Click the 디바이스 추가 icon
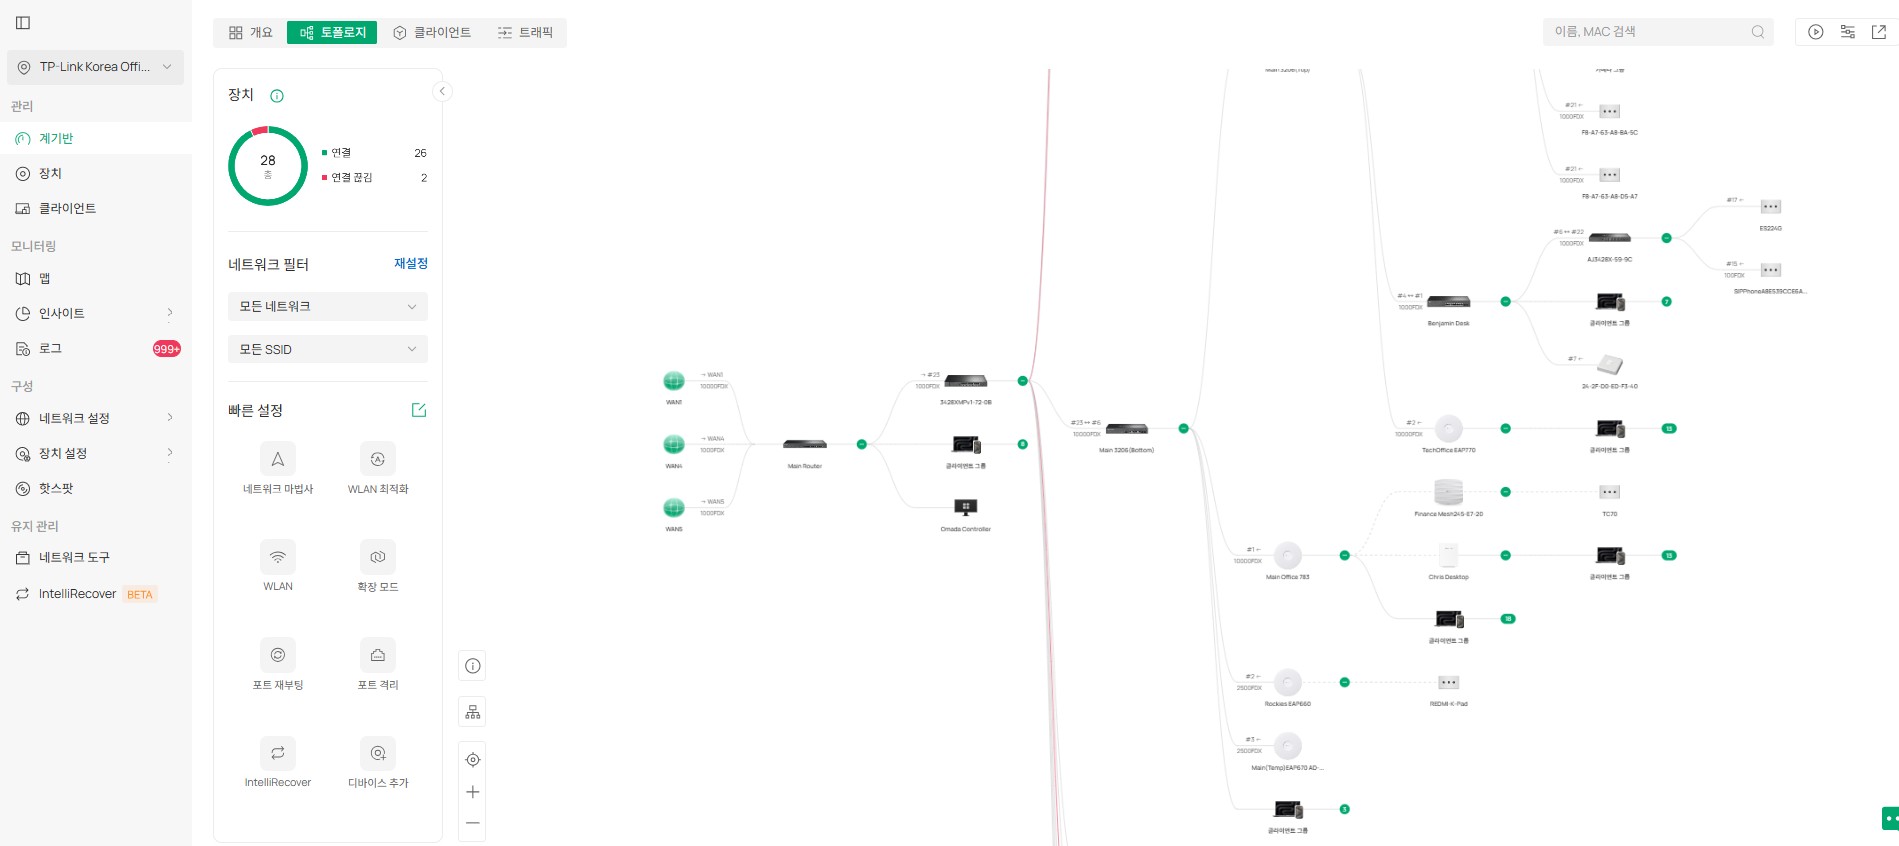Screen dimensions: 1899x846 click(377, 753)
